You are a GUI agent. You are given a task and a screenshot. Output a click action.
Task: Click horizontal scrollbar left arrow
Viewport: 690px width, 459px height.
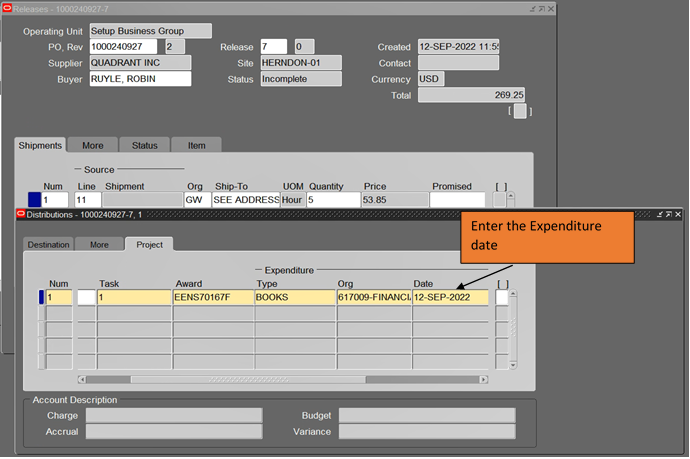tap(82, 379)
